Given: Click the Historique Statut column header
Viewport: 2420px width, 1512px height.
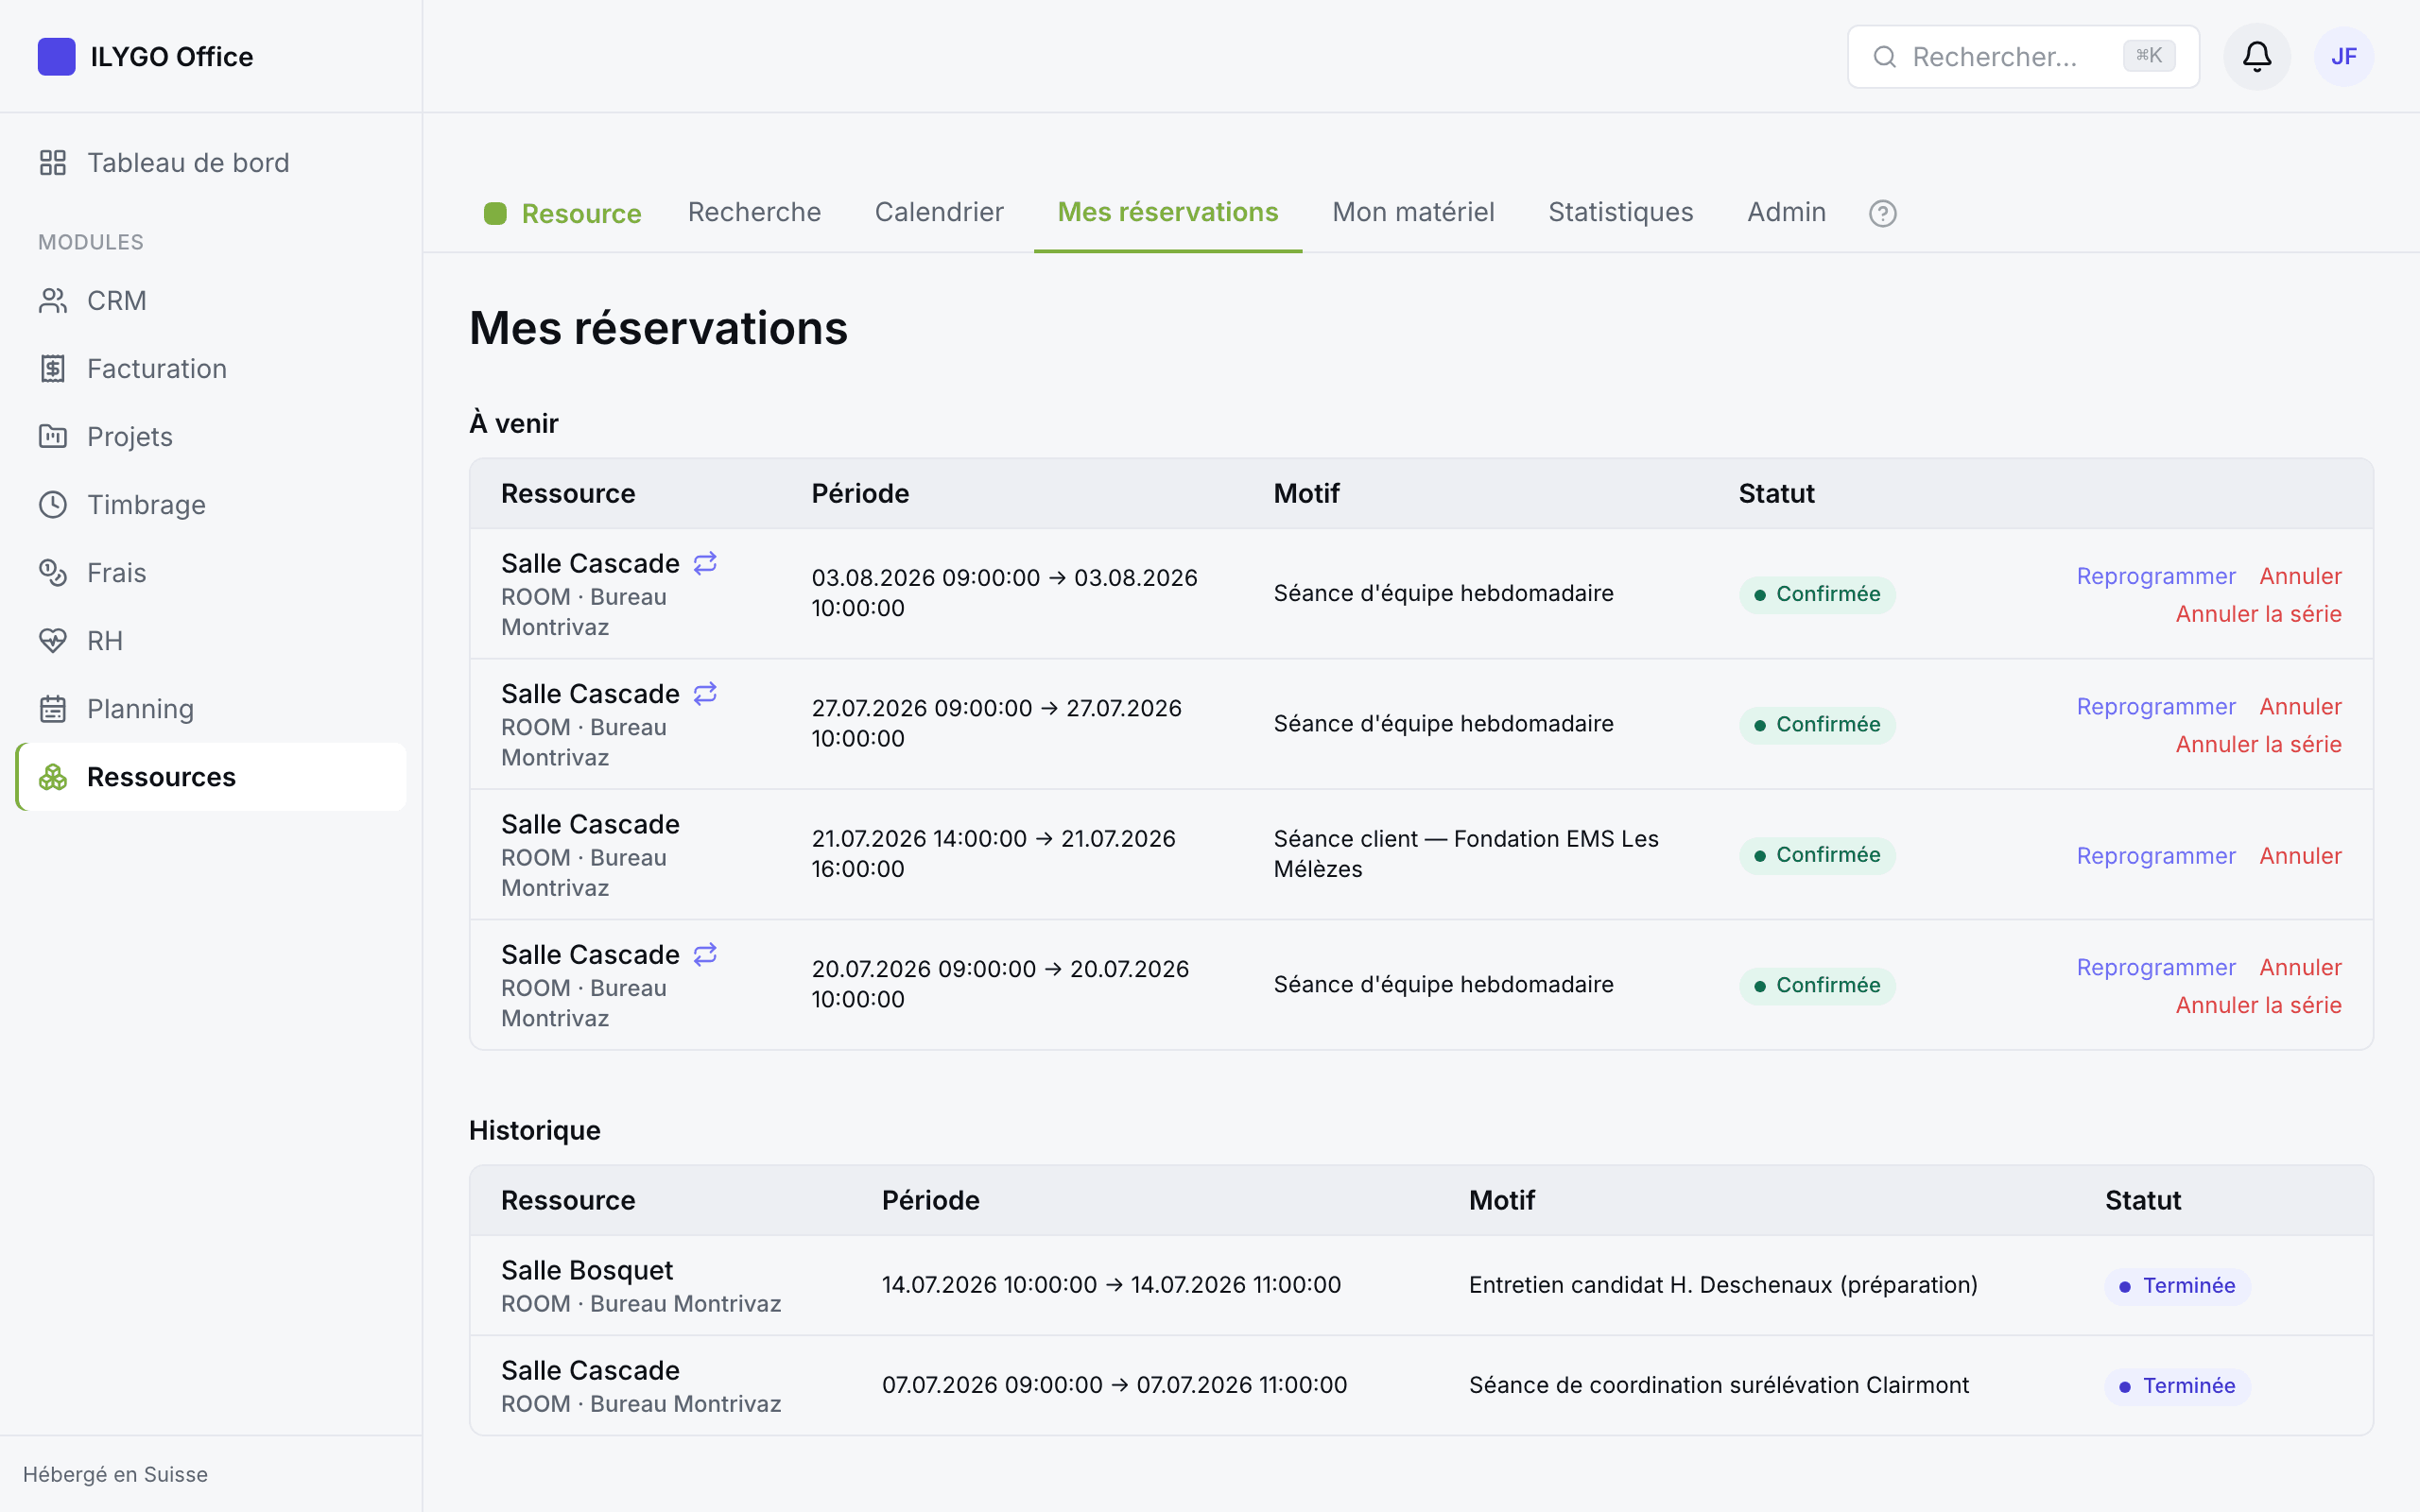Looking at the screenshot, I should (2143, 1201).
